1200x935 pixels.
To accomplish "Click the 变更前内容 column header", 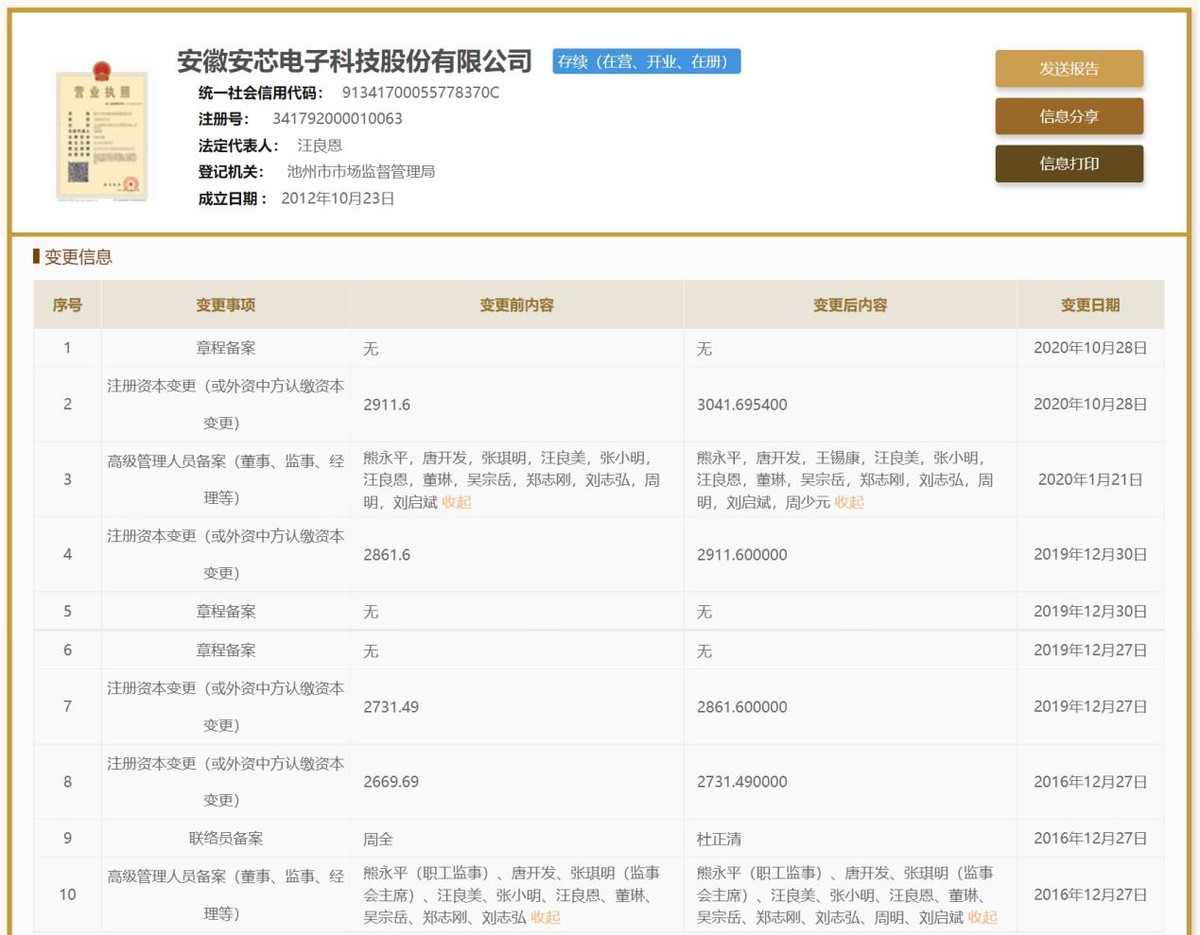I will [516, 305].
